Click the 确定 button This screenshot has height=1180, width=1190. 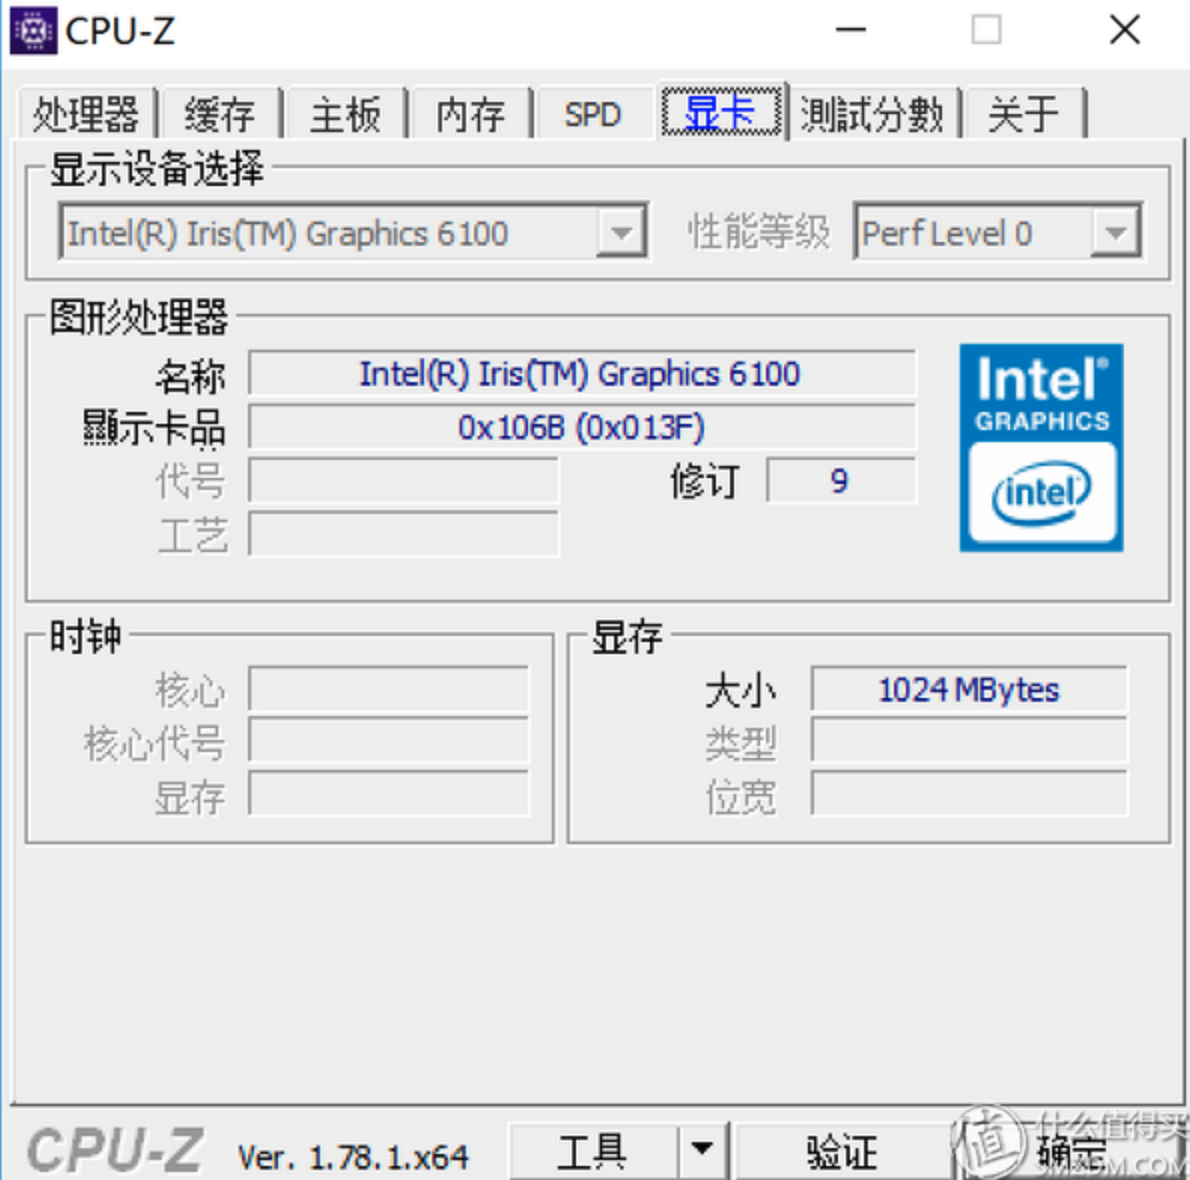click(x=1072, y=1151)
